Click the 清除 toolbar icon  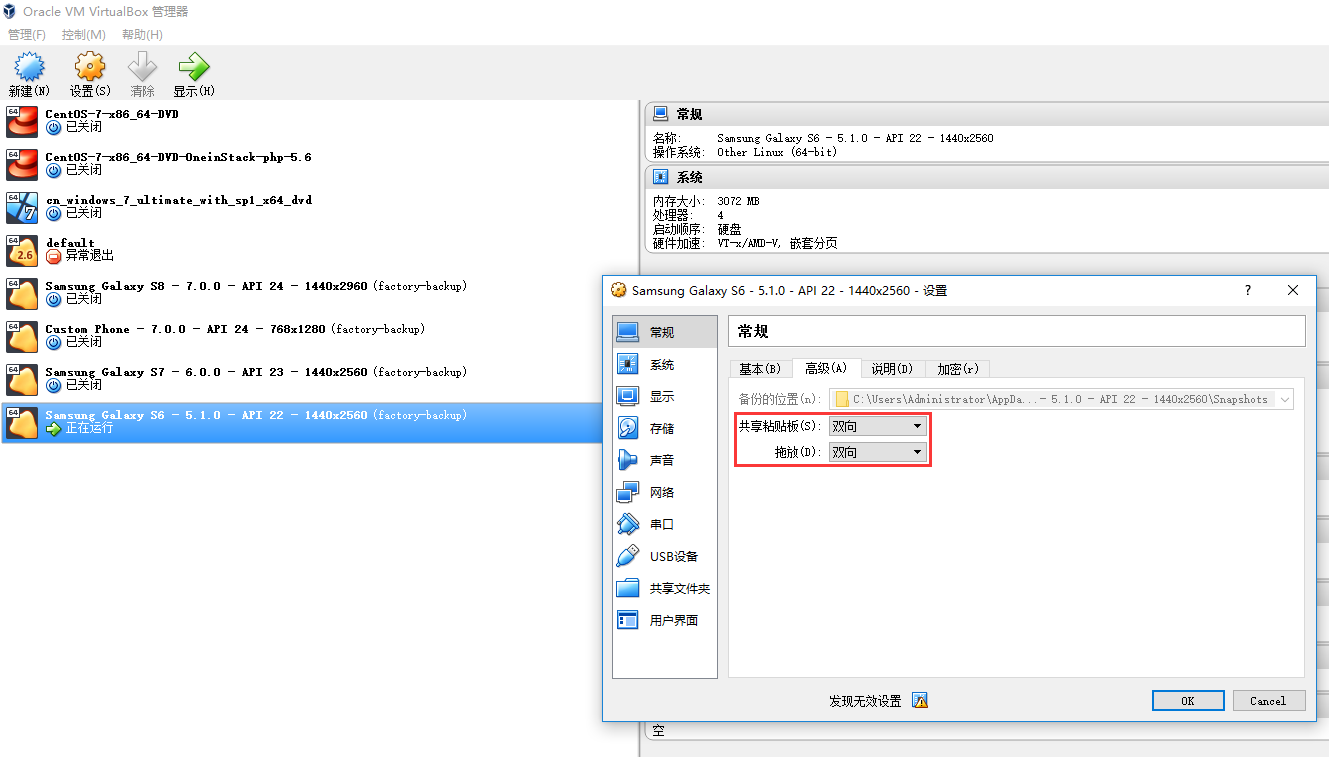(x=142, y=75)
